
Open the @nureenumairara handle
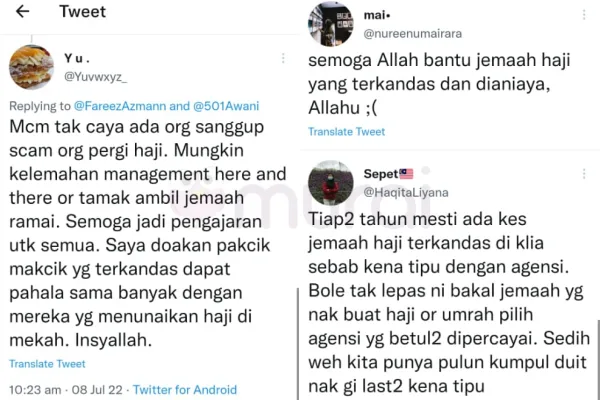[413, 34]
